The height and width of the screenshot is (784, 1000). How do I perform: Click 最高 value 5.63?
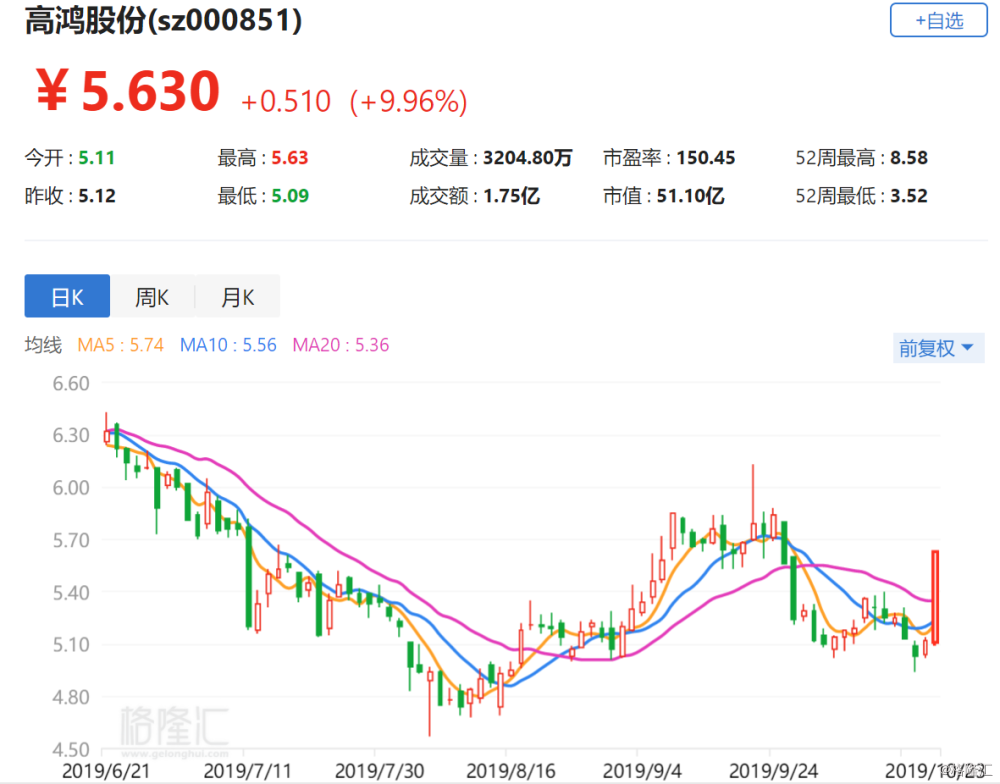[290, 158]
